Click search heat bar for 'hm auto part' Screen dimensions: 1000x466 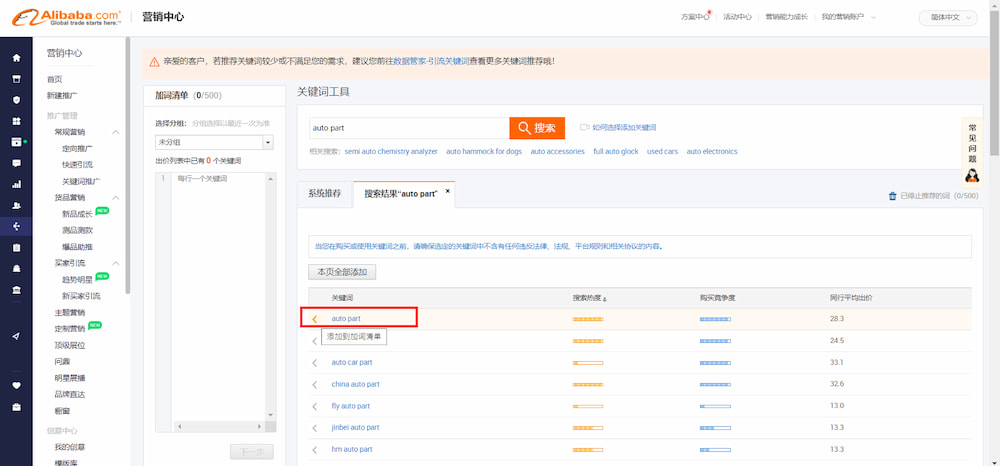[588, 449]
